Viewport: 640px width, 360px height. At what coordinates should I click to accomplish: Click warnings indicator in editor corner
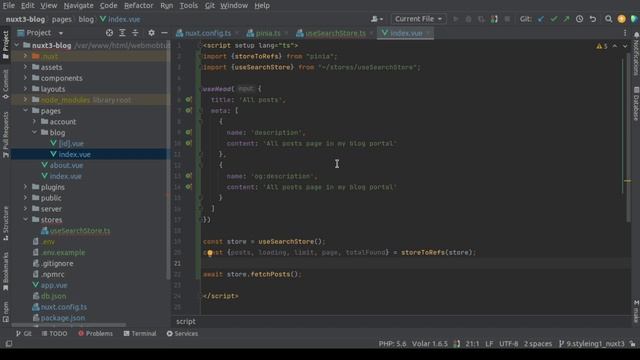(x=602, y=46)
